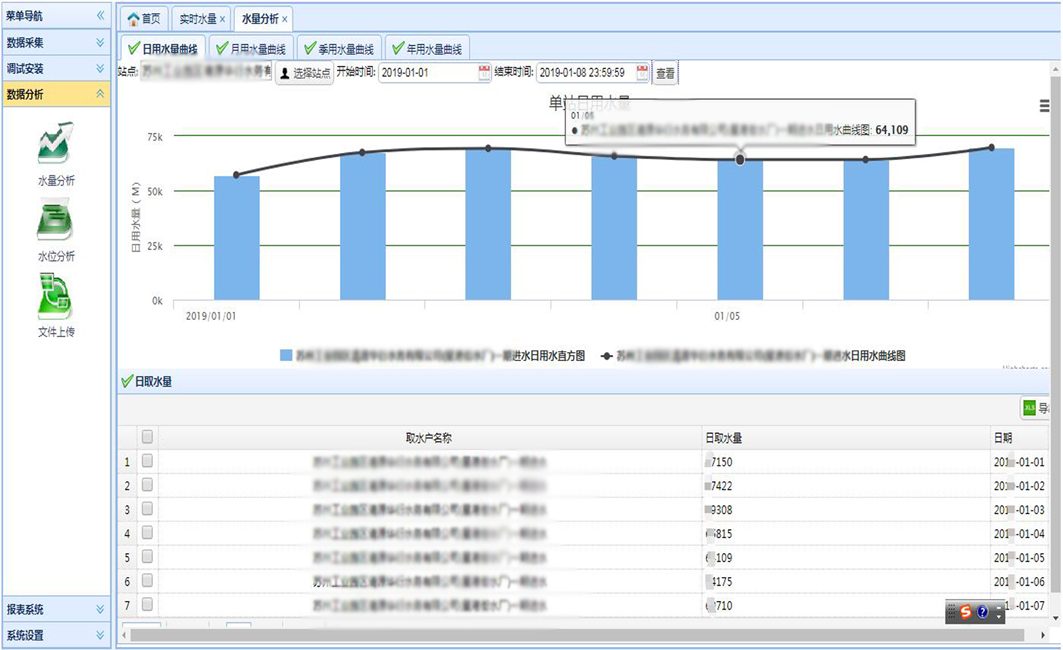Expand the 报表系统 menu section
Image resolution: width=1063 pixels, height=650 pixels.
pos(56,609)
